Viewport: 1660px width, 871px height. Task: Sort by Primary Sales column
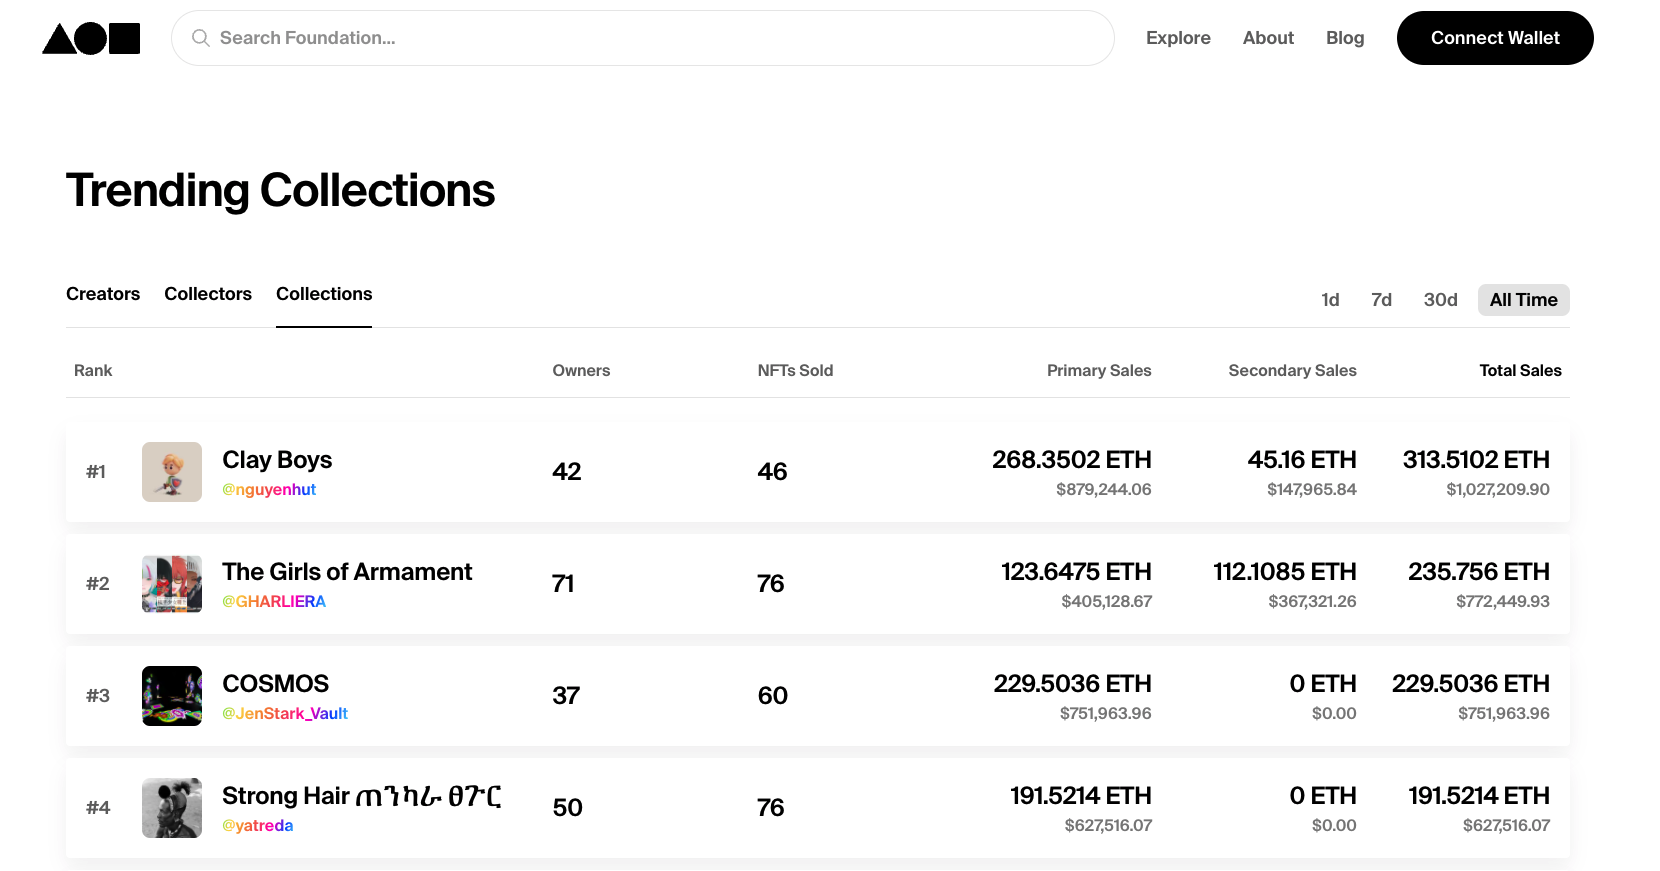coord(1099,370)
